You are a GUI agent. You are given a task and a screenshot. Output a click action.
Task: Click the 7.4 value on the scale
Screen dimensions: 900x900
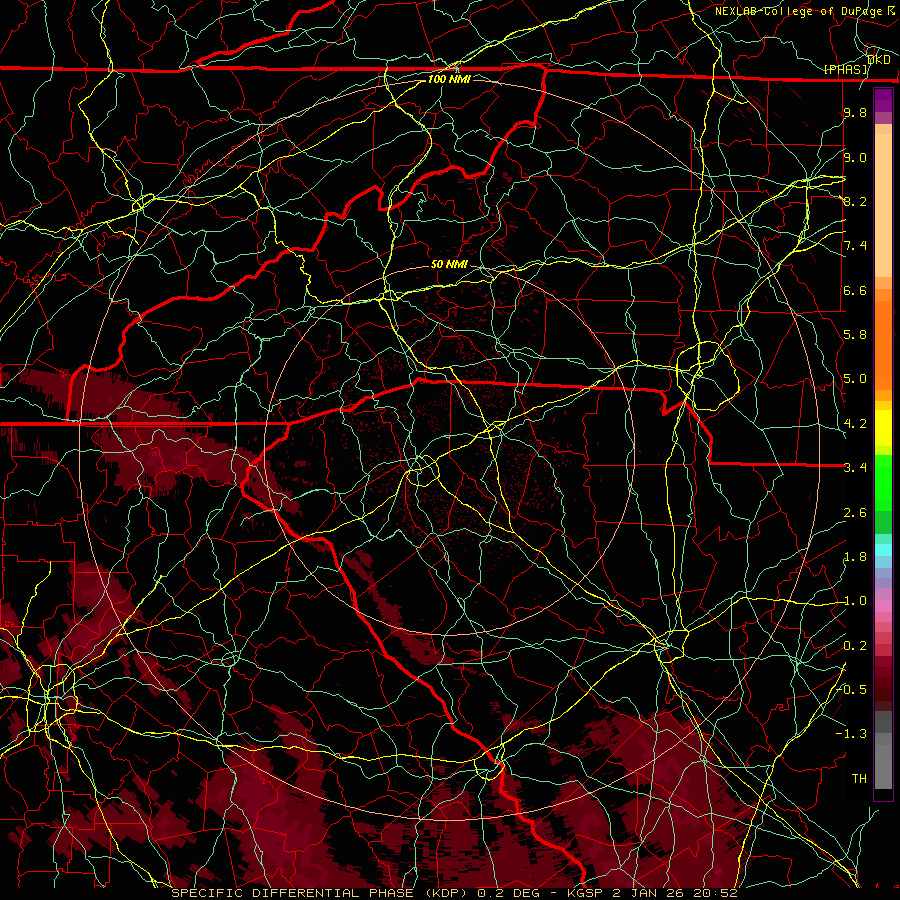point(855,246)
